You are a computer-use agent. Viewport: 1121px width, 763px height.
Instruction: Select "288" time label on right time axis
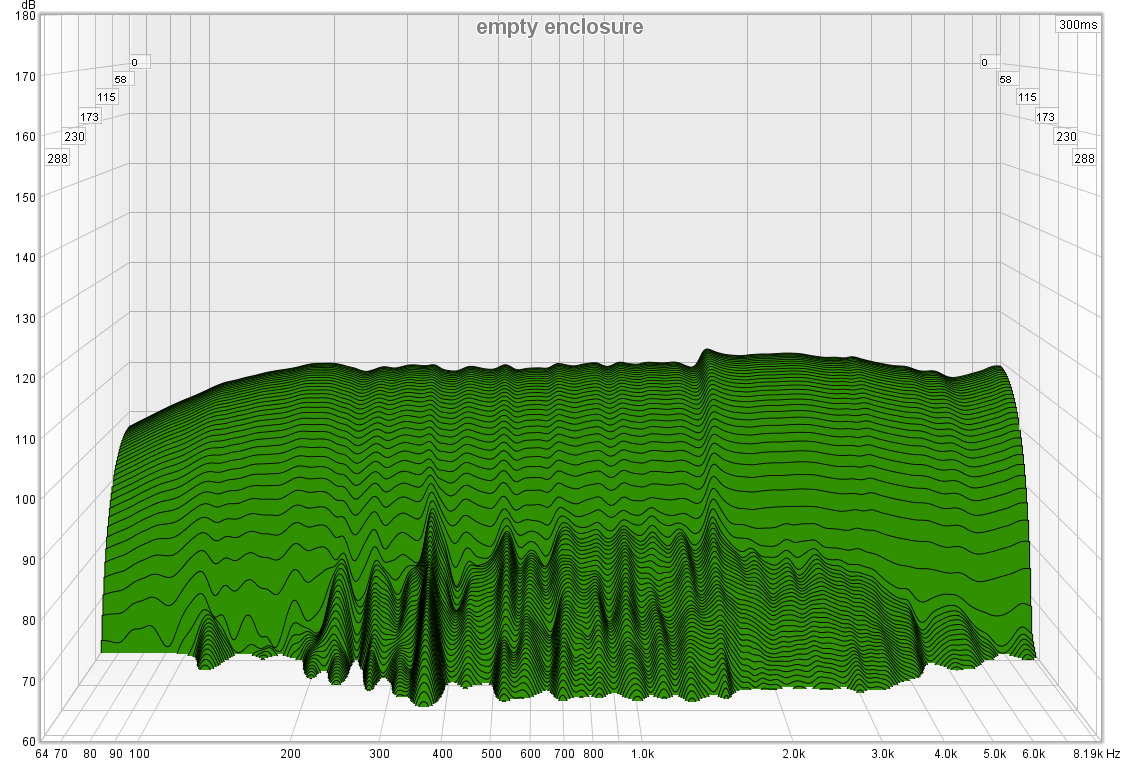click(1084, 158)
